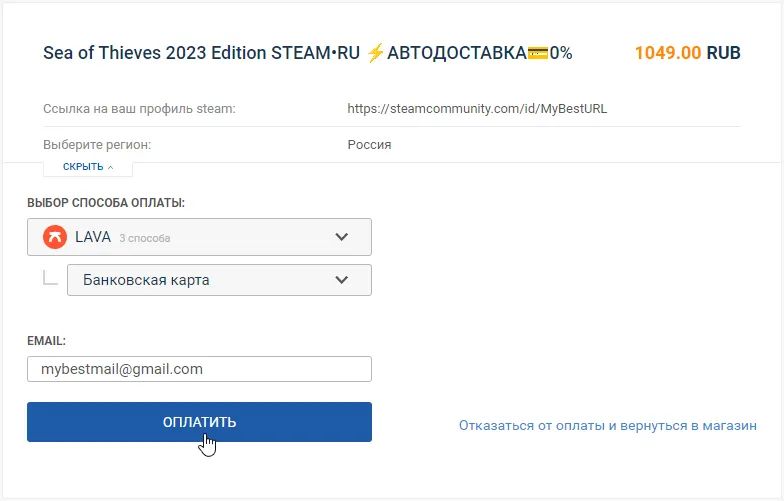Click the EMAIL input field

tap(199, 369)
